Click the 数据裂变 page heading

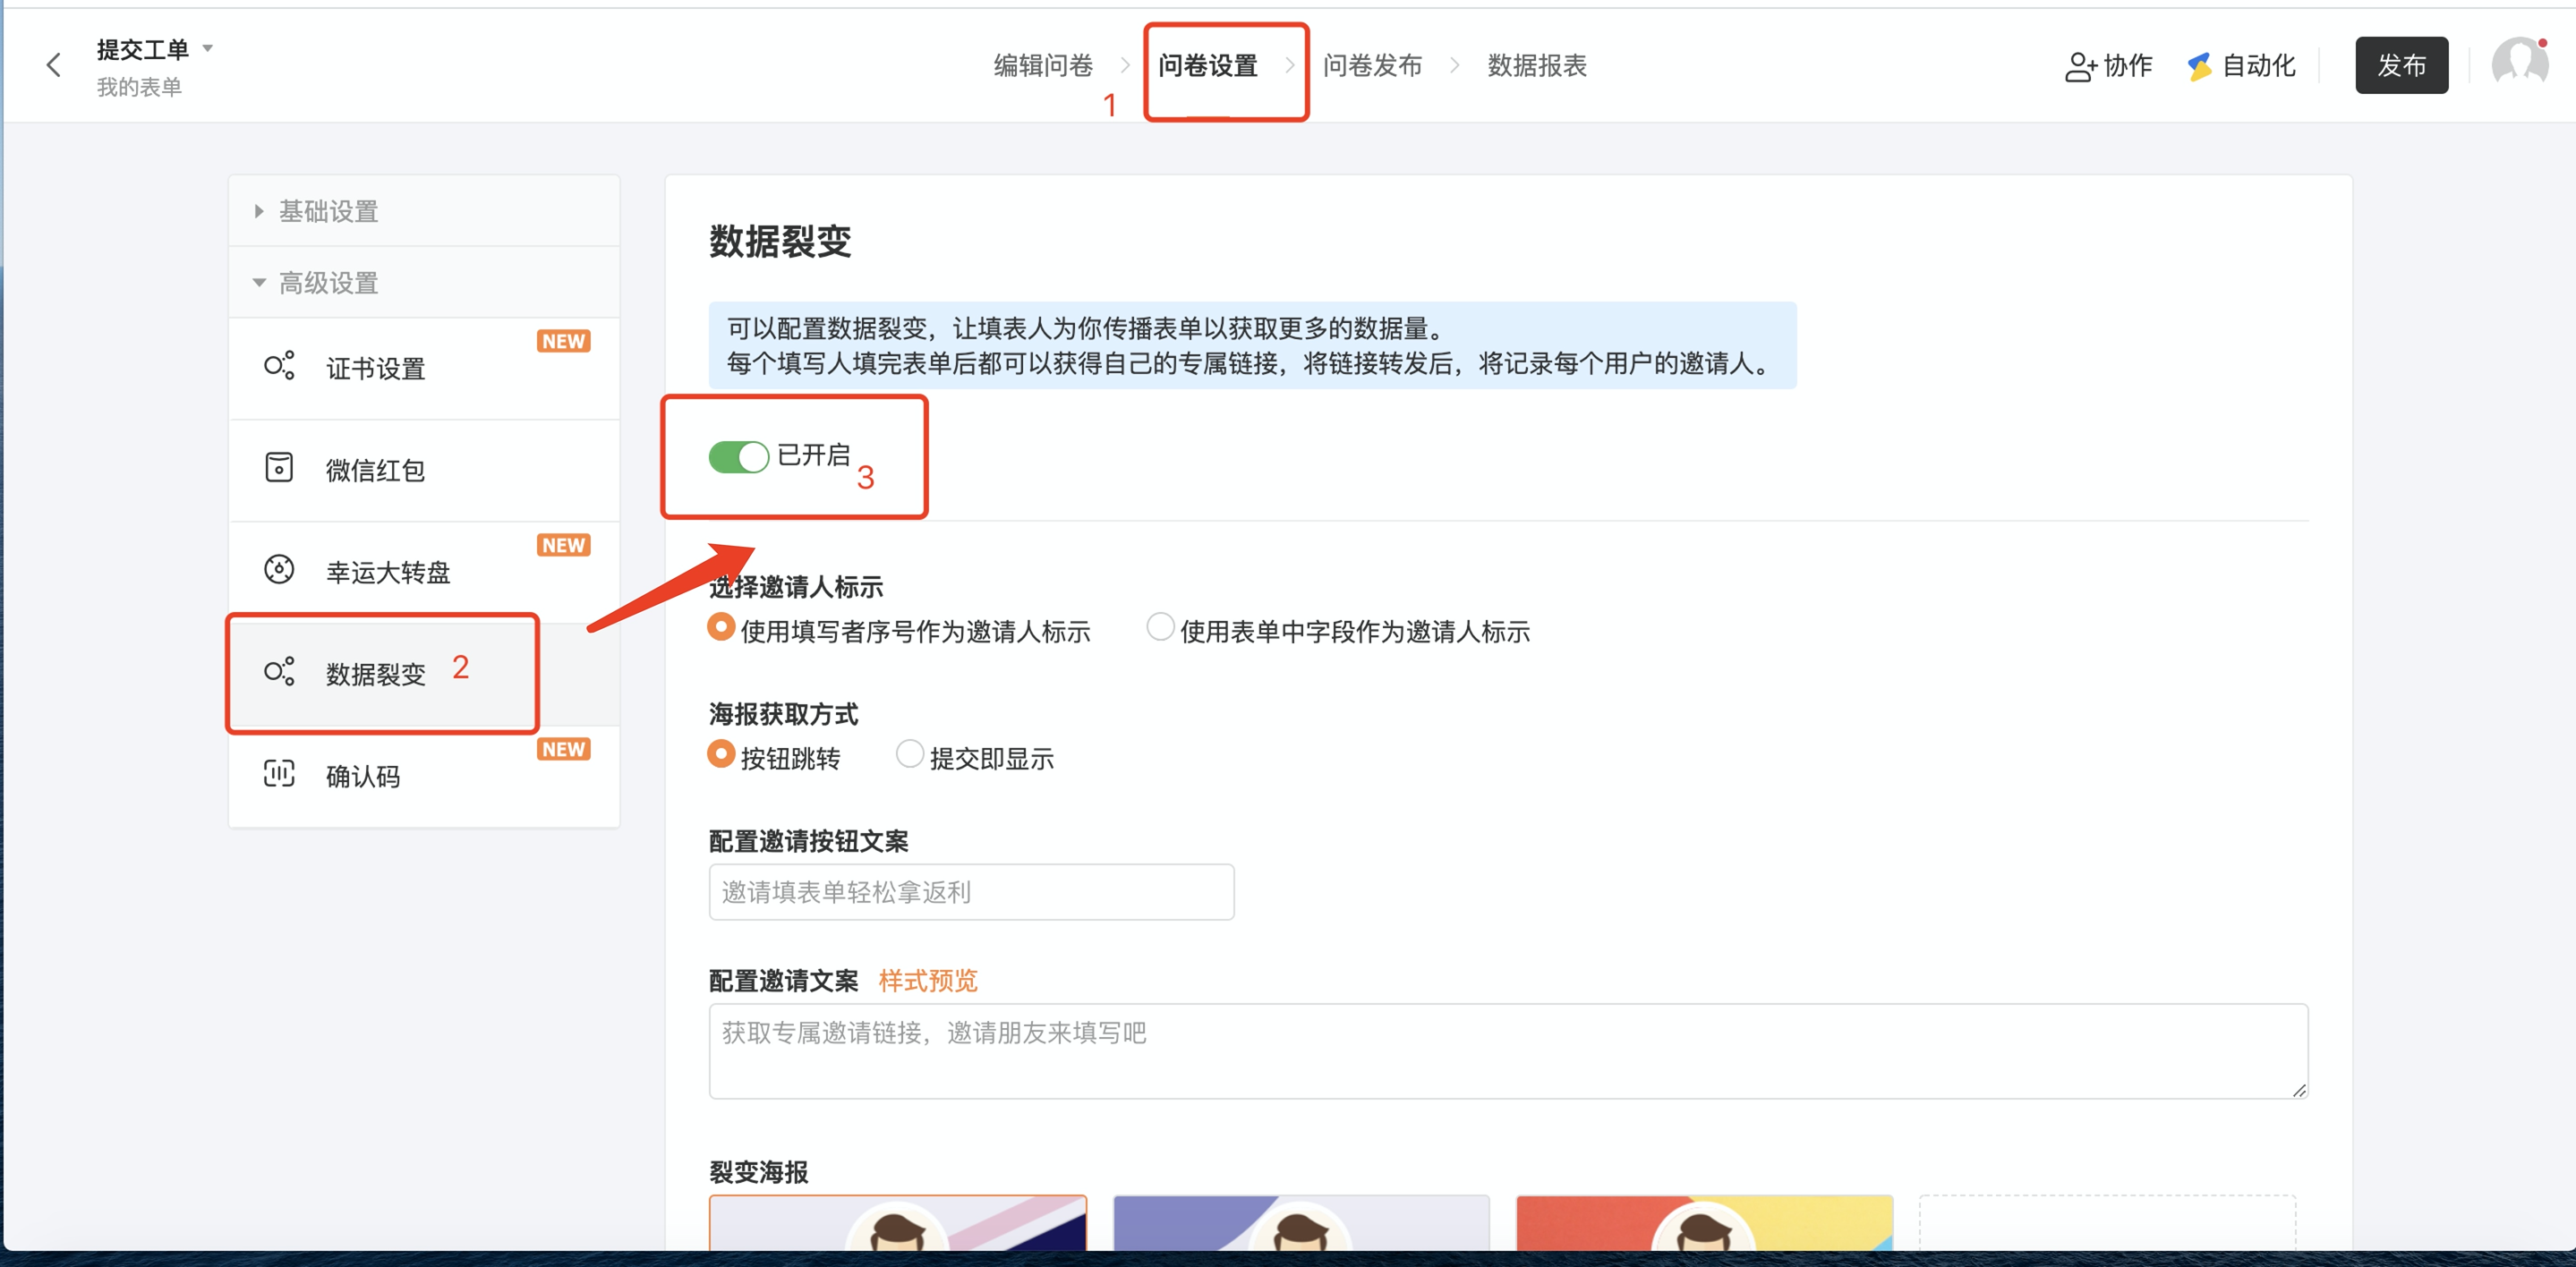pyautogui.click(x=780, y=242)
